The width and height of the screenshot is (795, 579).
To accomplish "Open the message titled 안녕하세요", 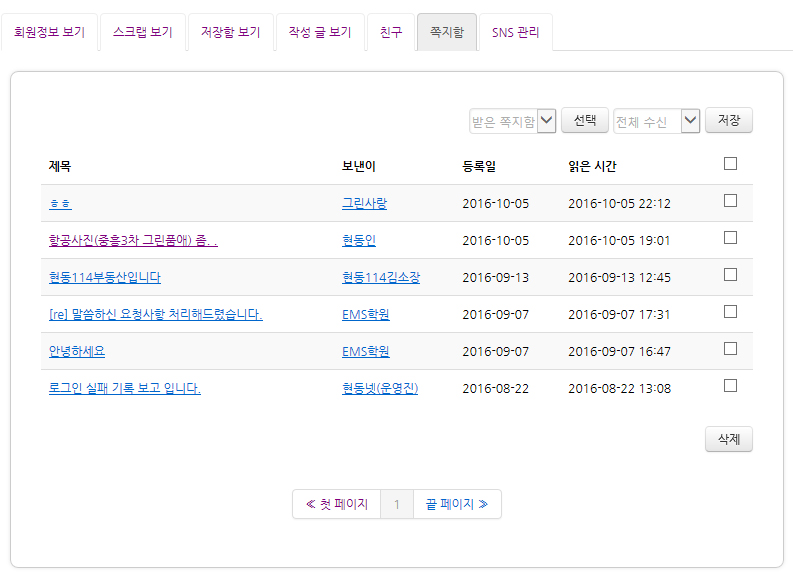I will pos(77,351).
